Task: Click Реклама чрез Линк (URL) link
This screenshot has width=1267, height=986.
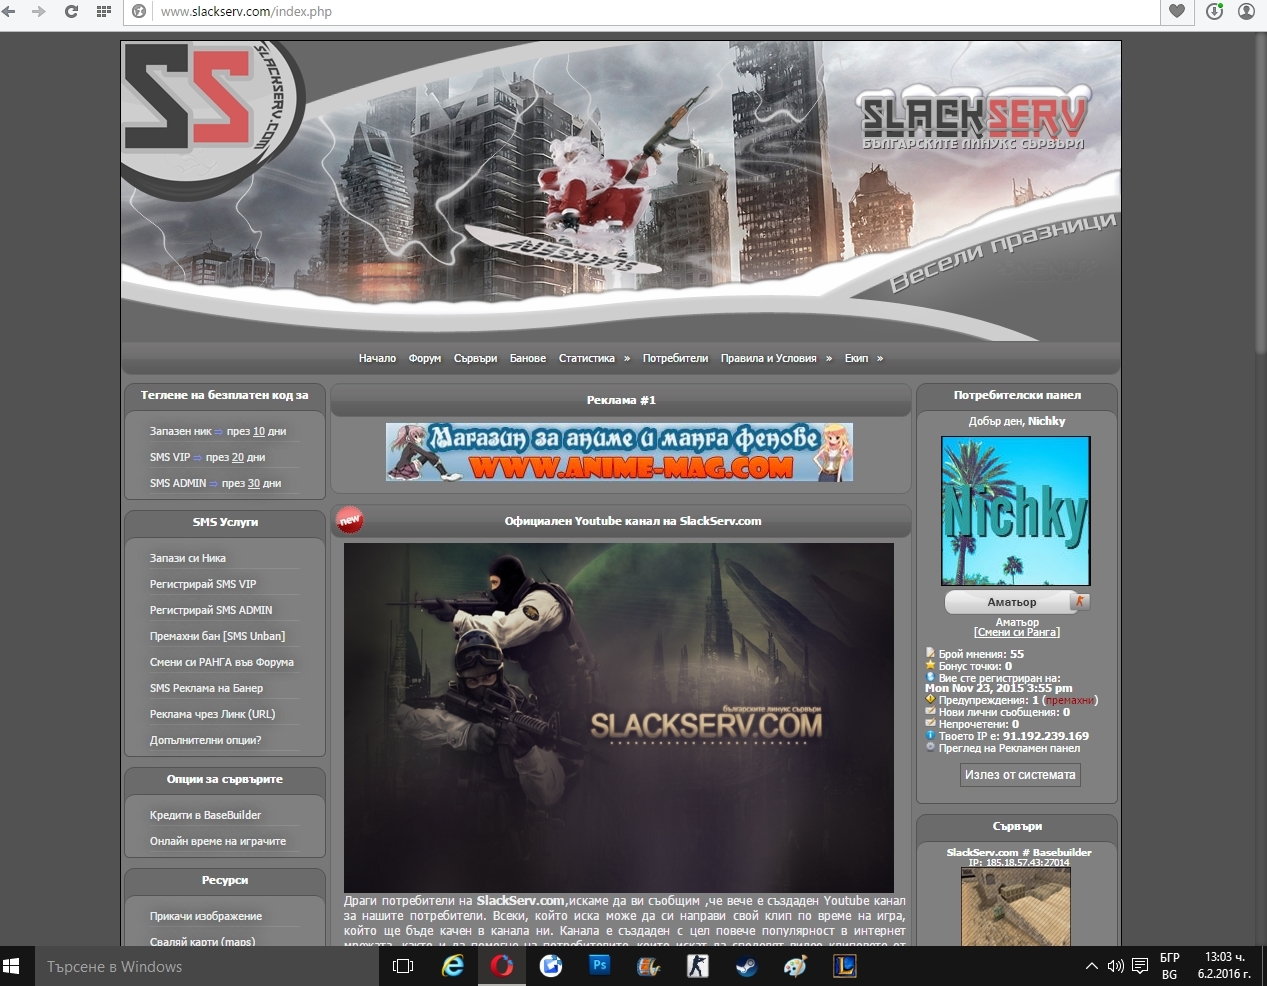Action: click(x=212, y=714)
